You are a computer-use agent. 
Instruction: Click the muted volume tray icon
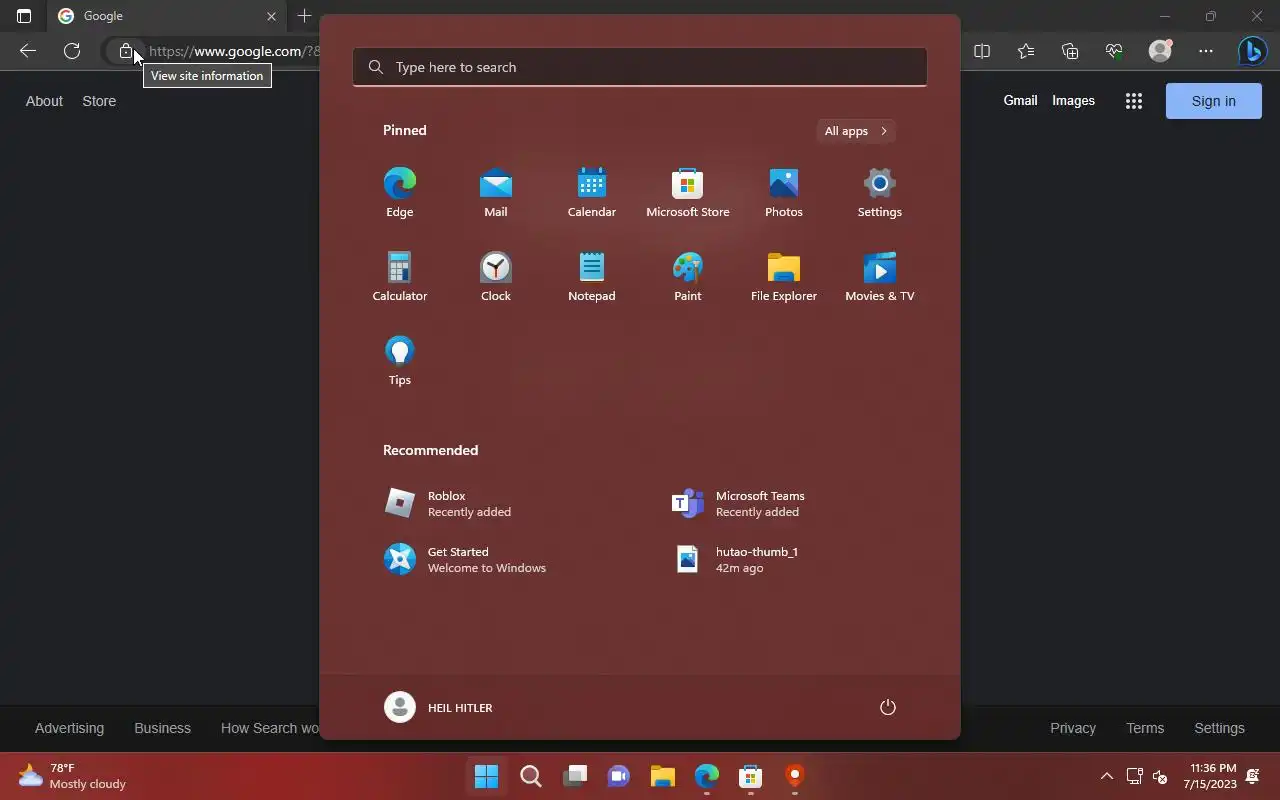click(1160, 776)
